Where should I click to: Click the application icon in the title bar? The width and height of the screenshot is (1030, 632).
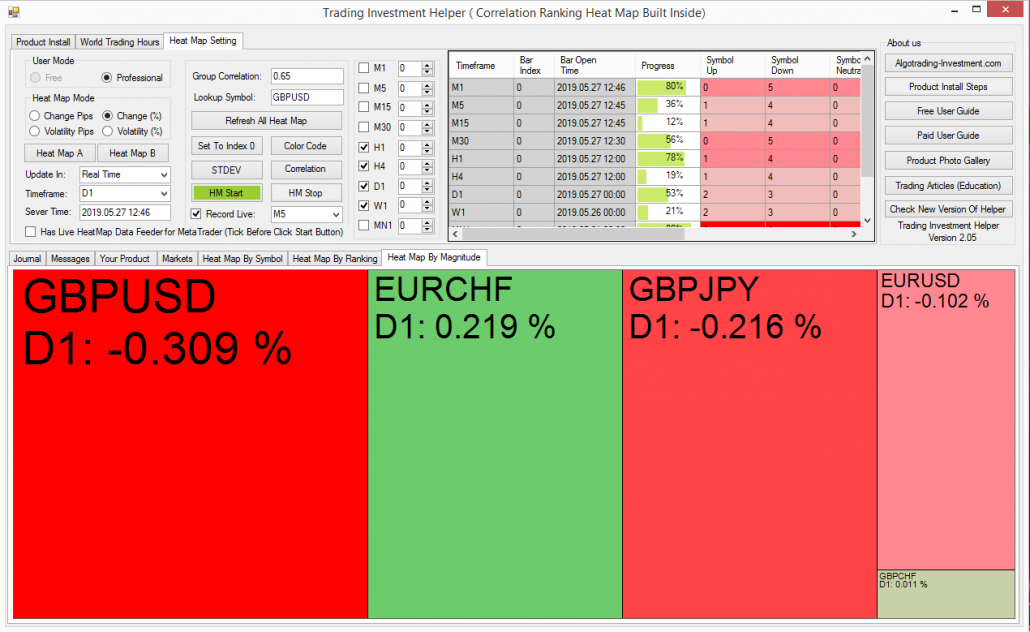coord(12,10)
